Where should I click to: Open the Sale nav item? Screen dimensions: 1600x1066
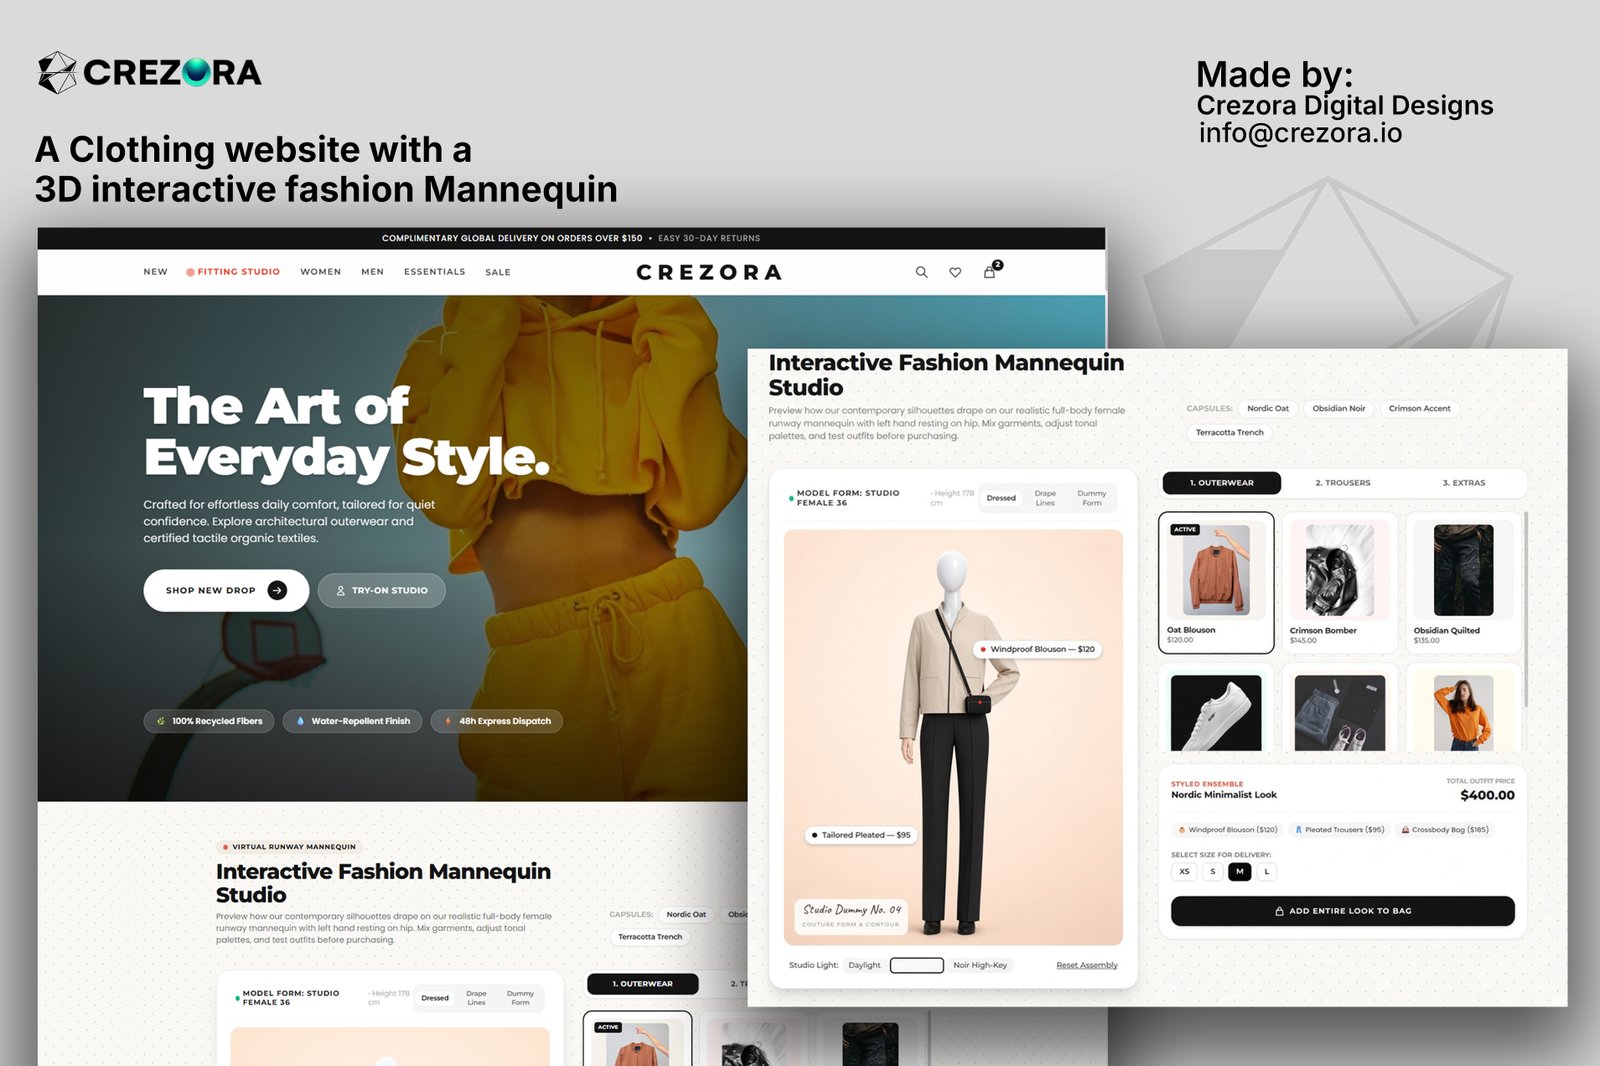click(x=498, y=272)
